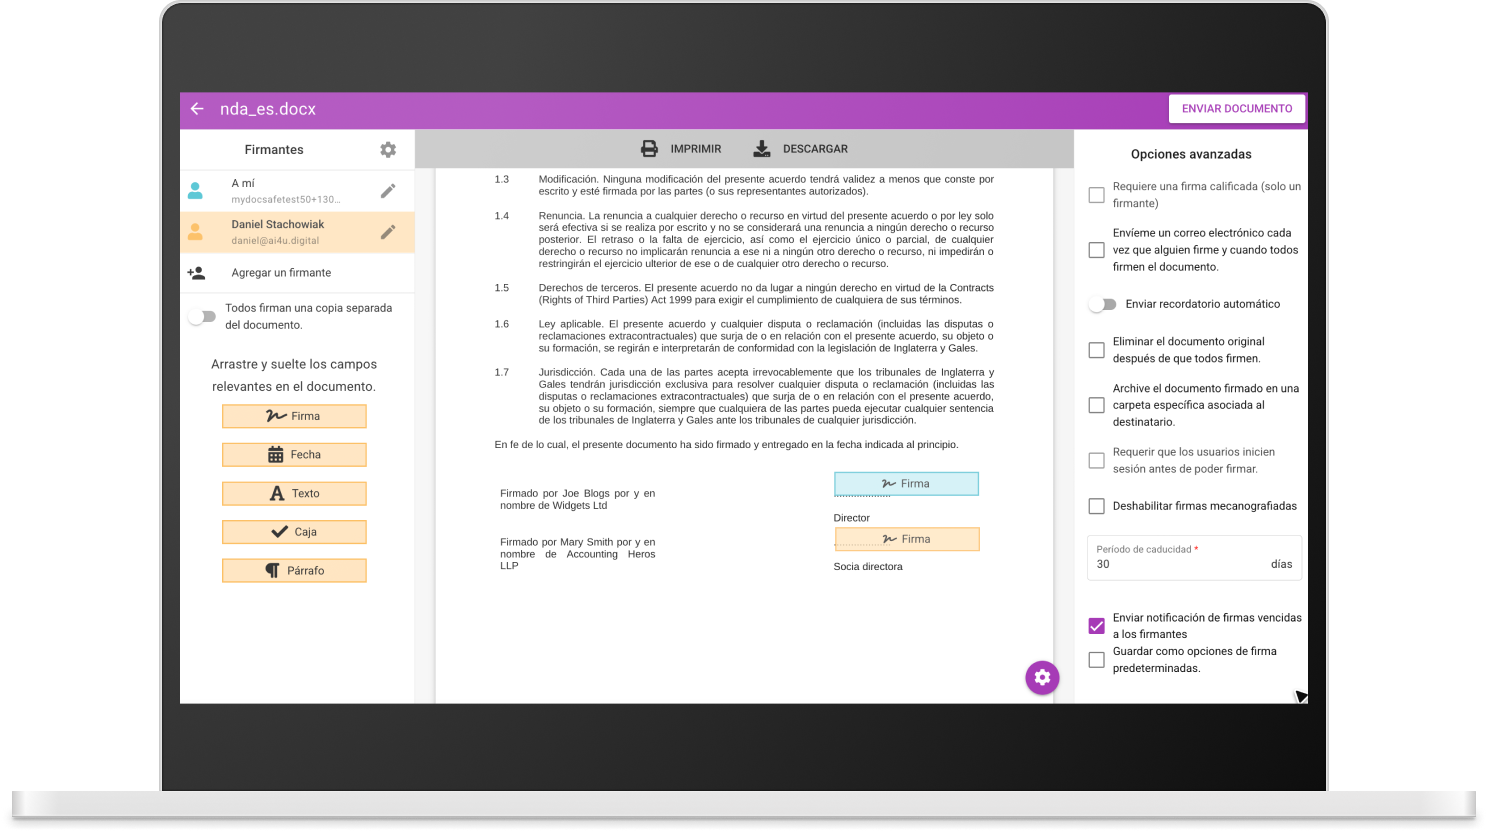Toggle Todos firman una copia separada
Screen dimensions: 1488x831
tap(203, 316)
